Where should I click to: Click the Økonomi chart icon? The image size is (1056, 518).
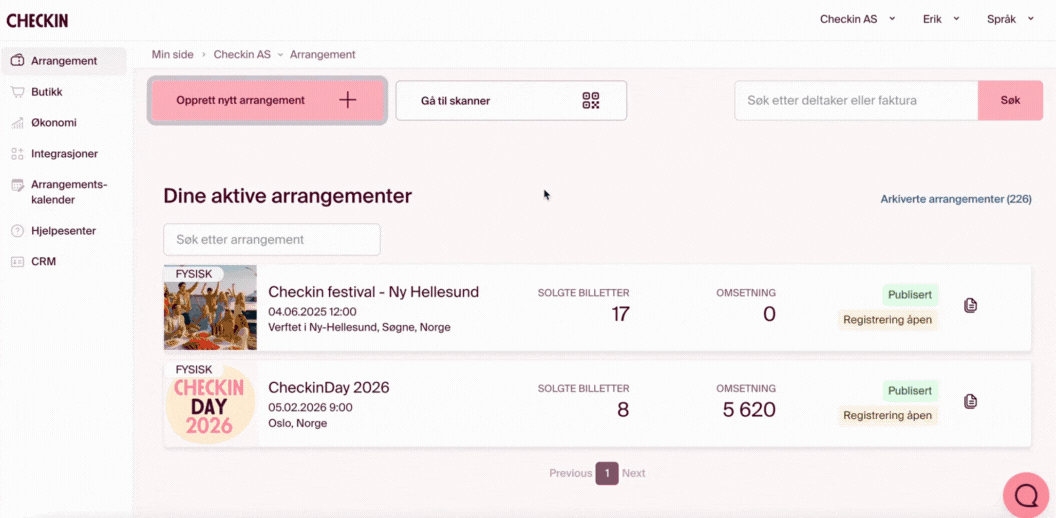coord(17,123)
